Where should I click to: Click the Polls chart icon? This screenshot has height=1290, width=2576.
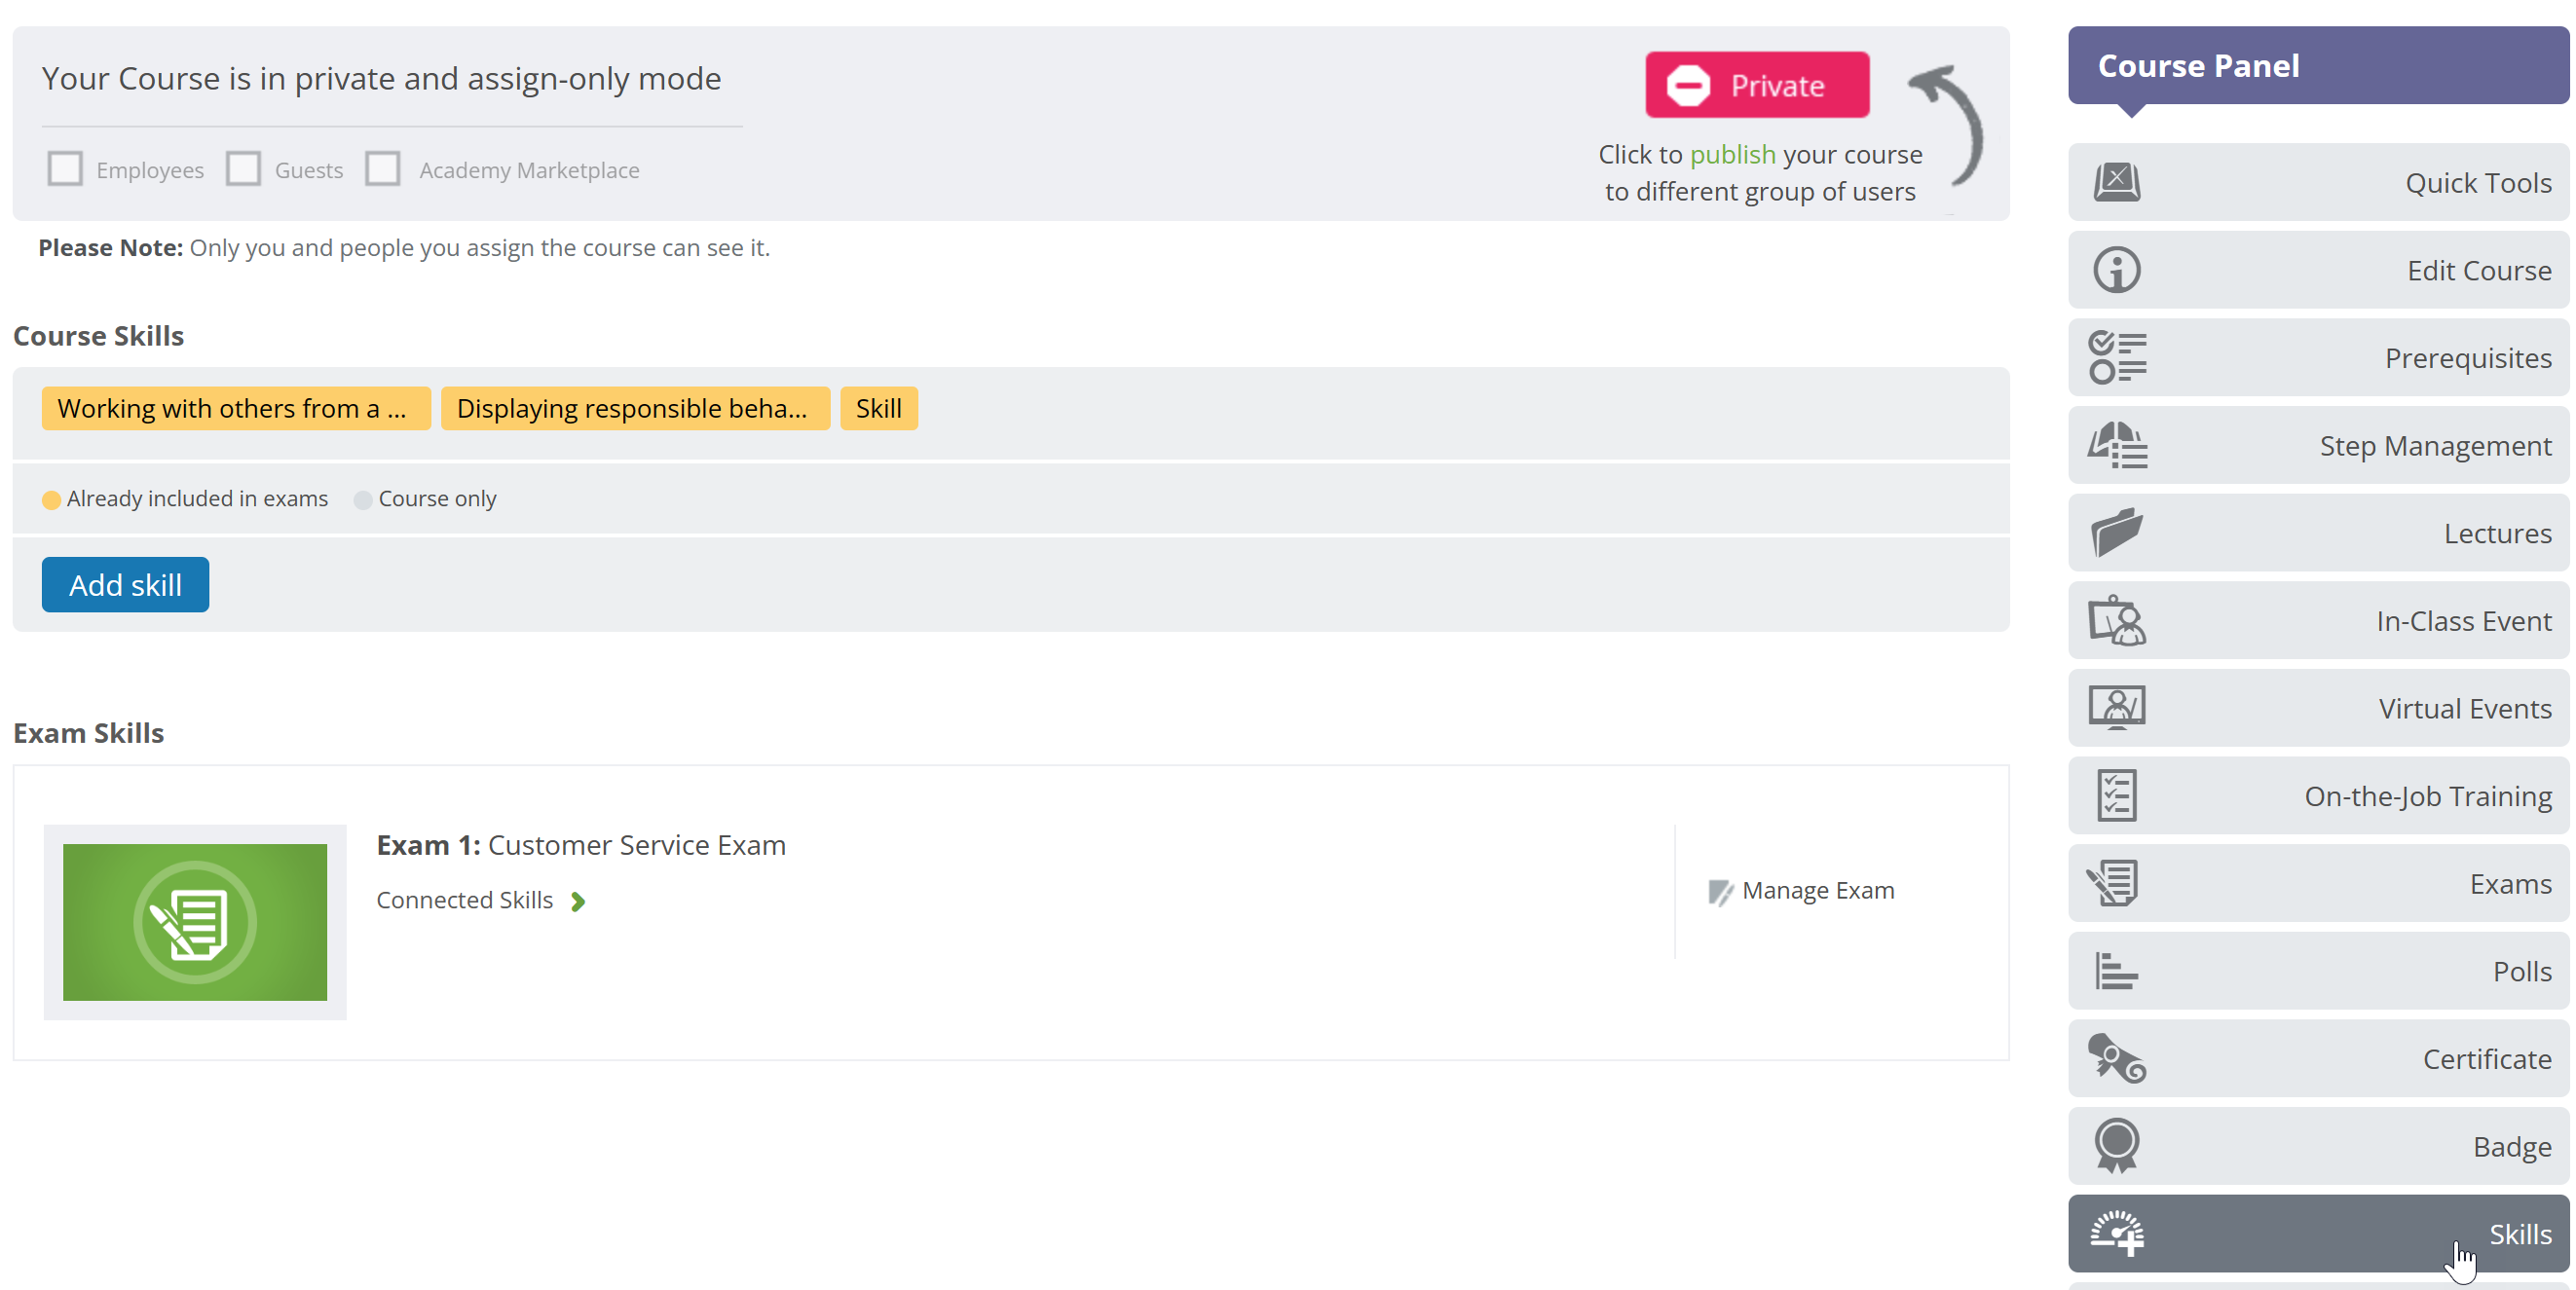point(2116,970)
